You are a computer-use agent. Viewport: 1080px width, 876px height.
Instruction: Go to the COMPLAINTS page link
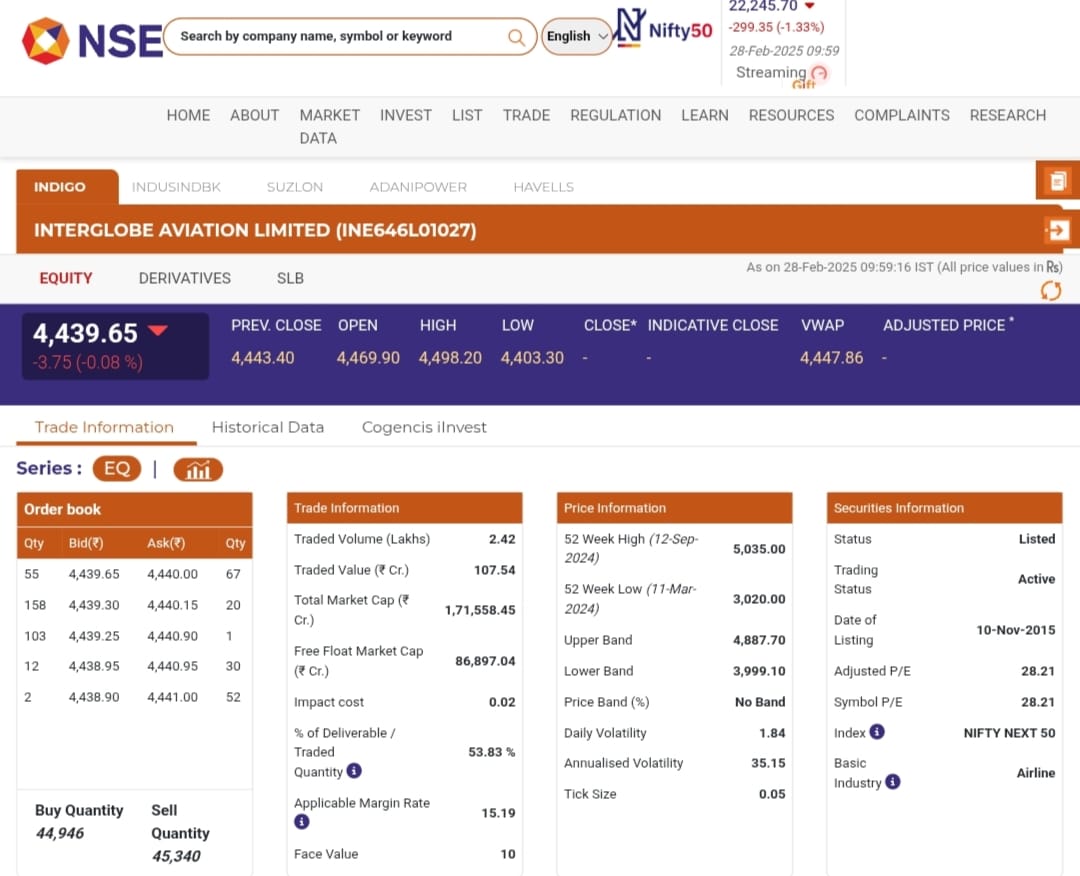pyautogui.click(x=901, y=115)
